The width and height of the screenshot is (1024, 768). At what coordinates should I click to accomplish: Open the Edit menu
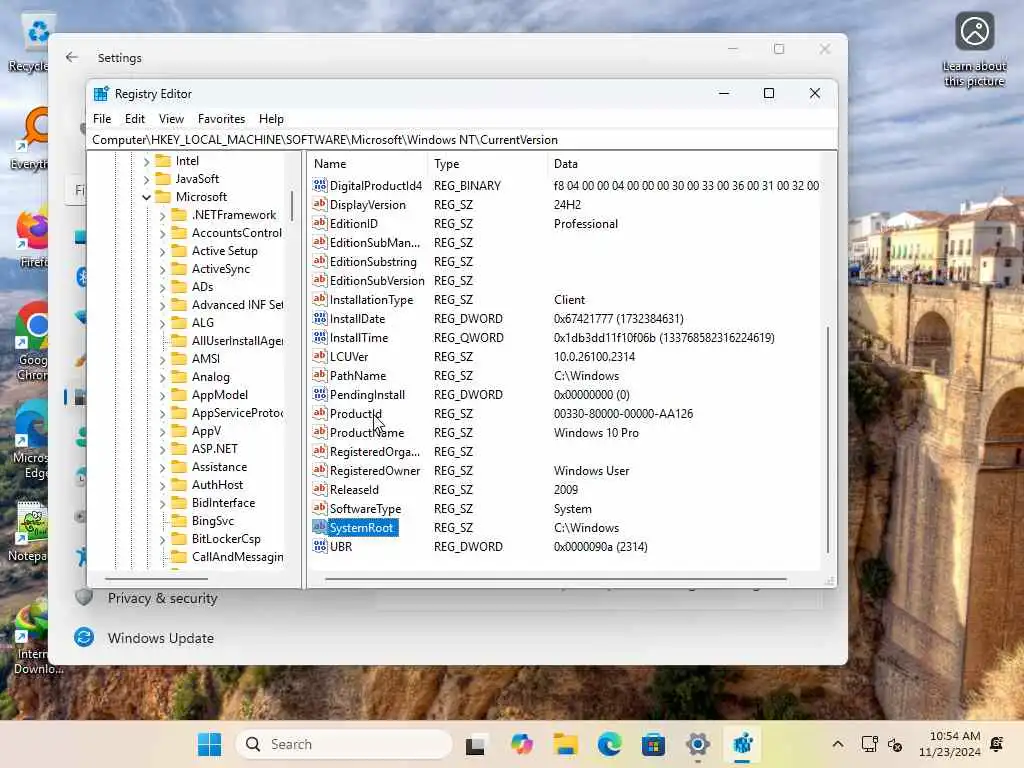135,119
